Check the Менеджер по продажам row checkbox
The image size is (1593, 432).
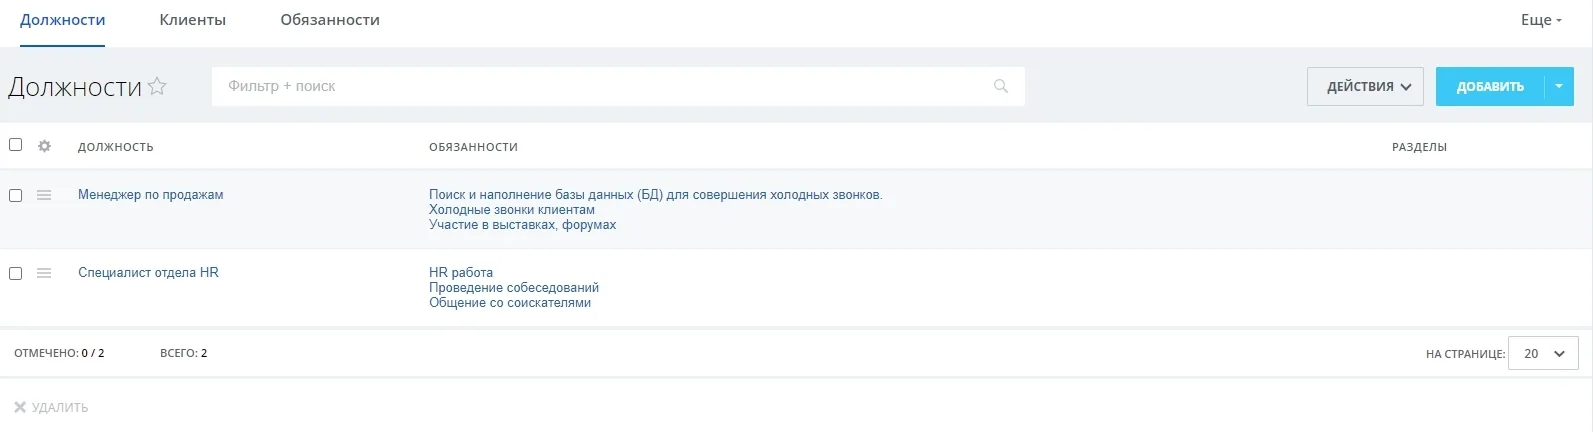[15, 195]
